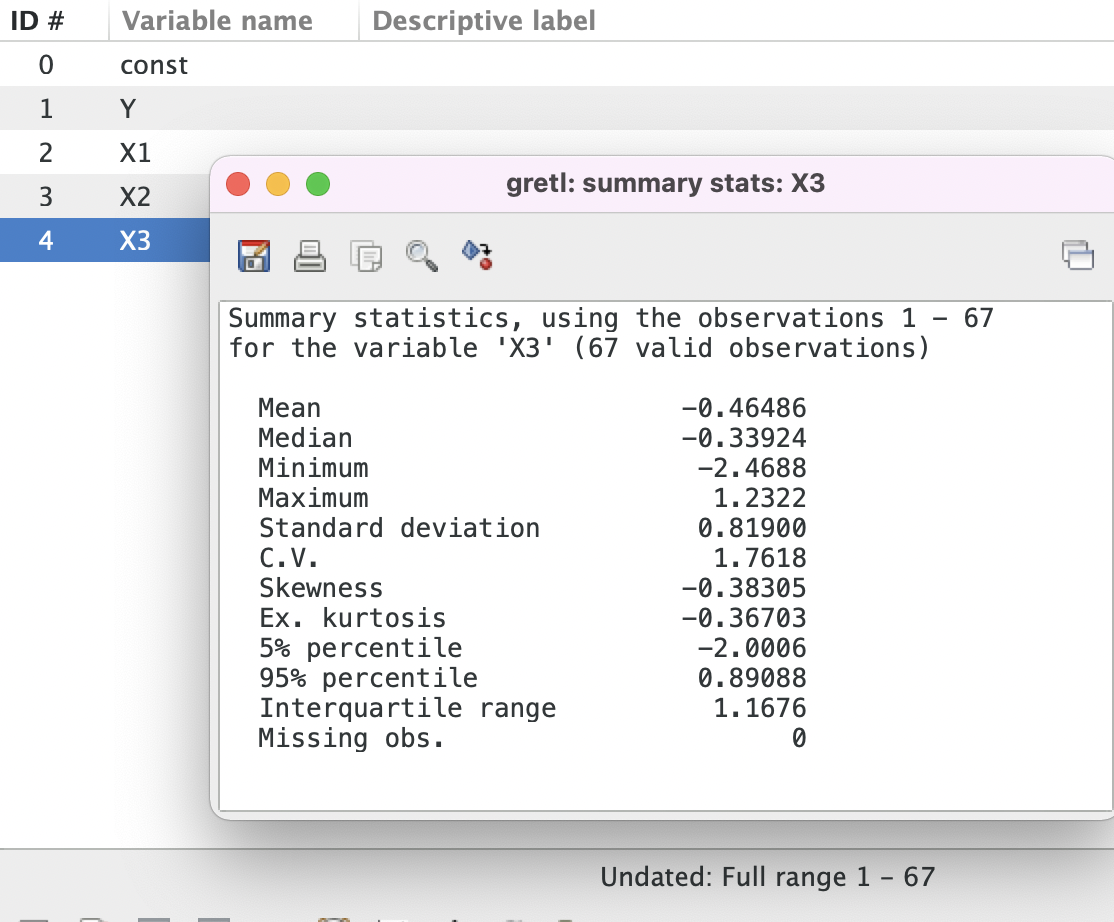Click the 5% percentile value -2.0006
Screen dimensions: 1114x922
tap(752, 648)
